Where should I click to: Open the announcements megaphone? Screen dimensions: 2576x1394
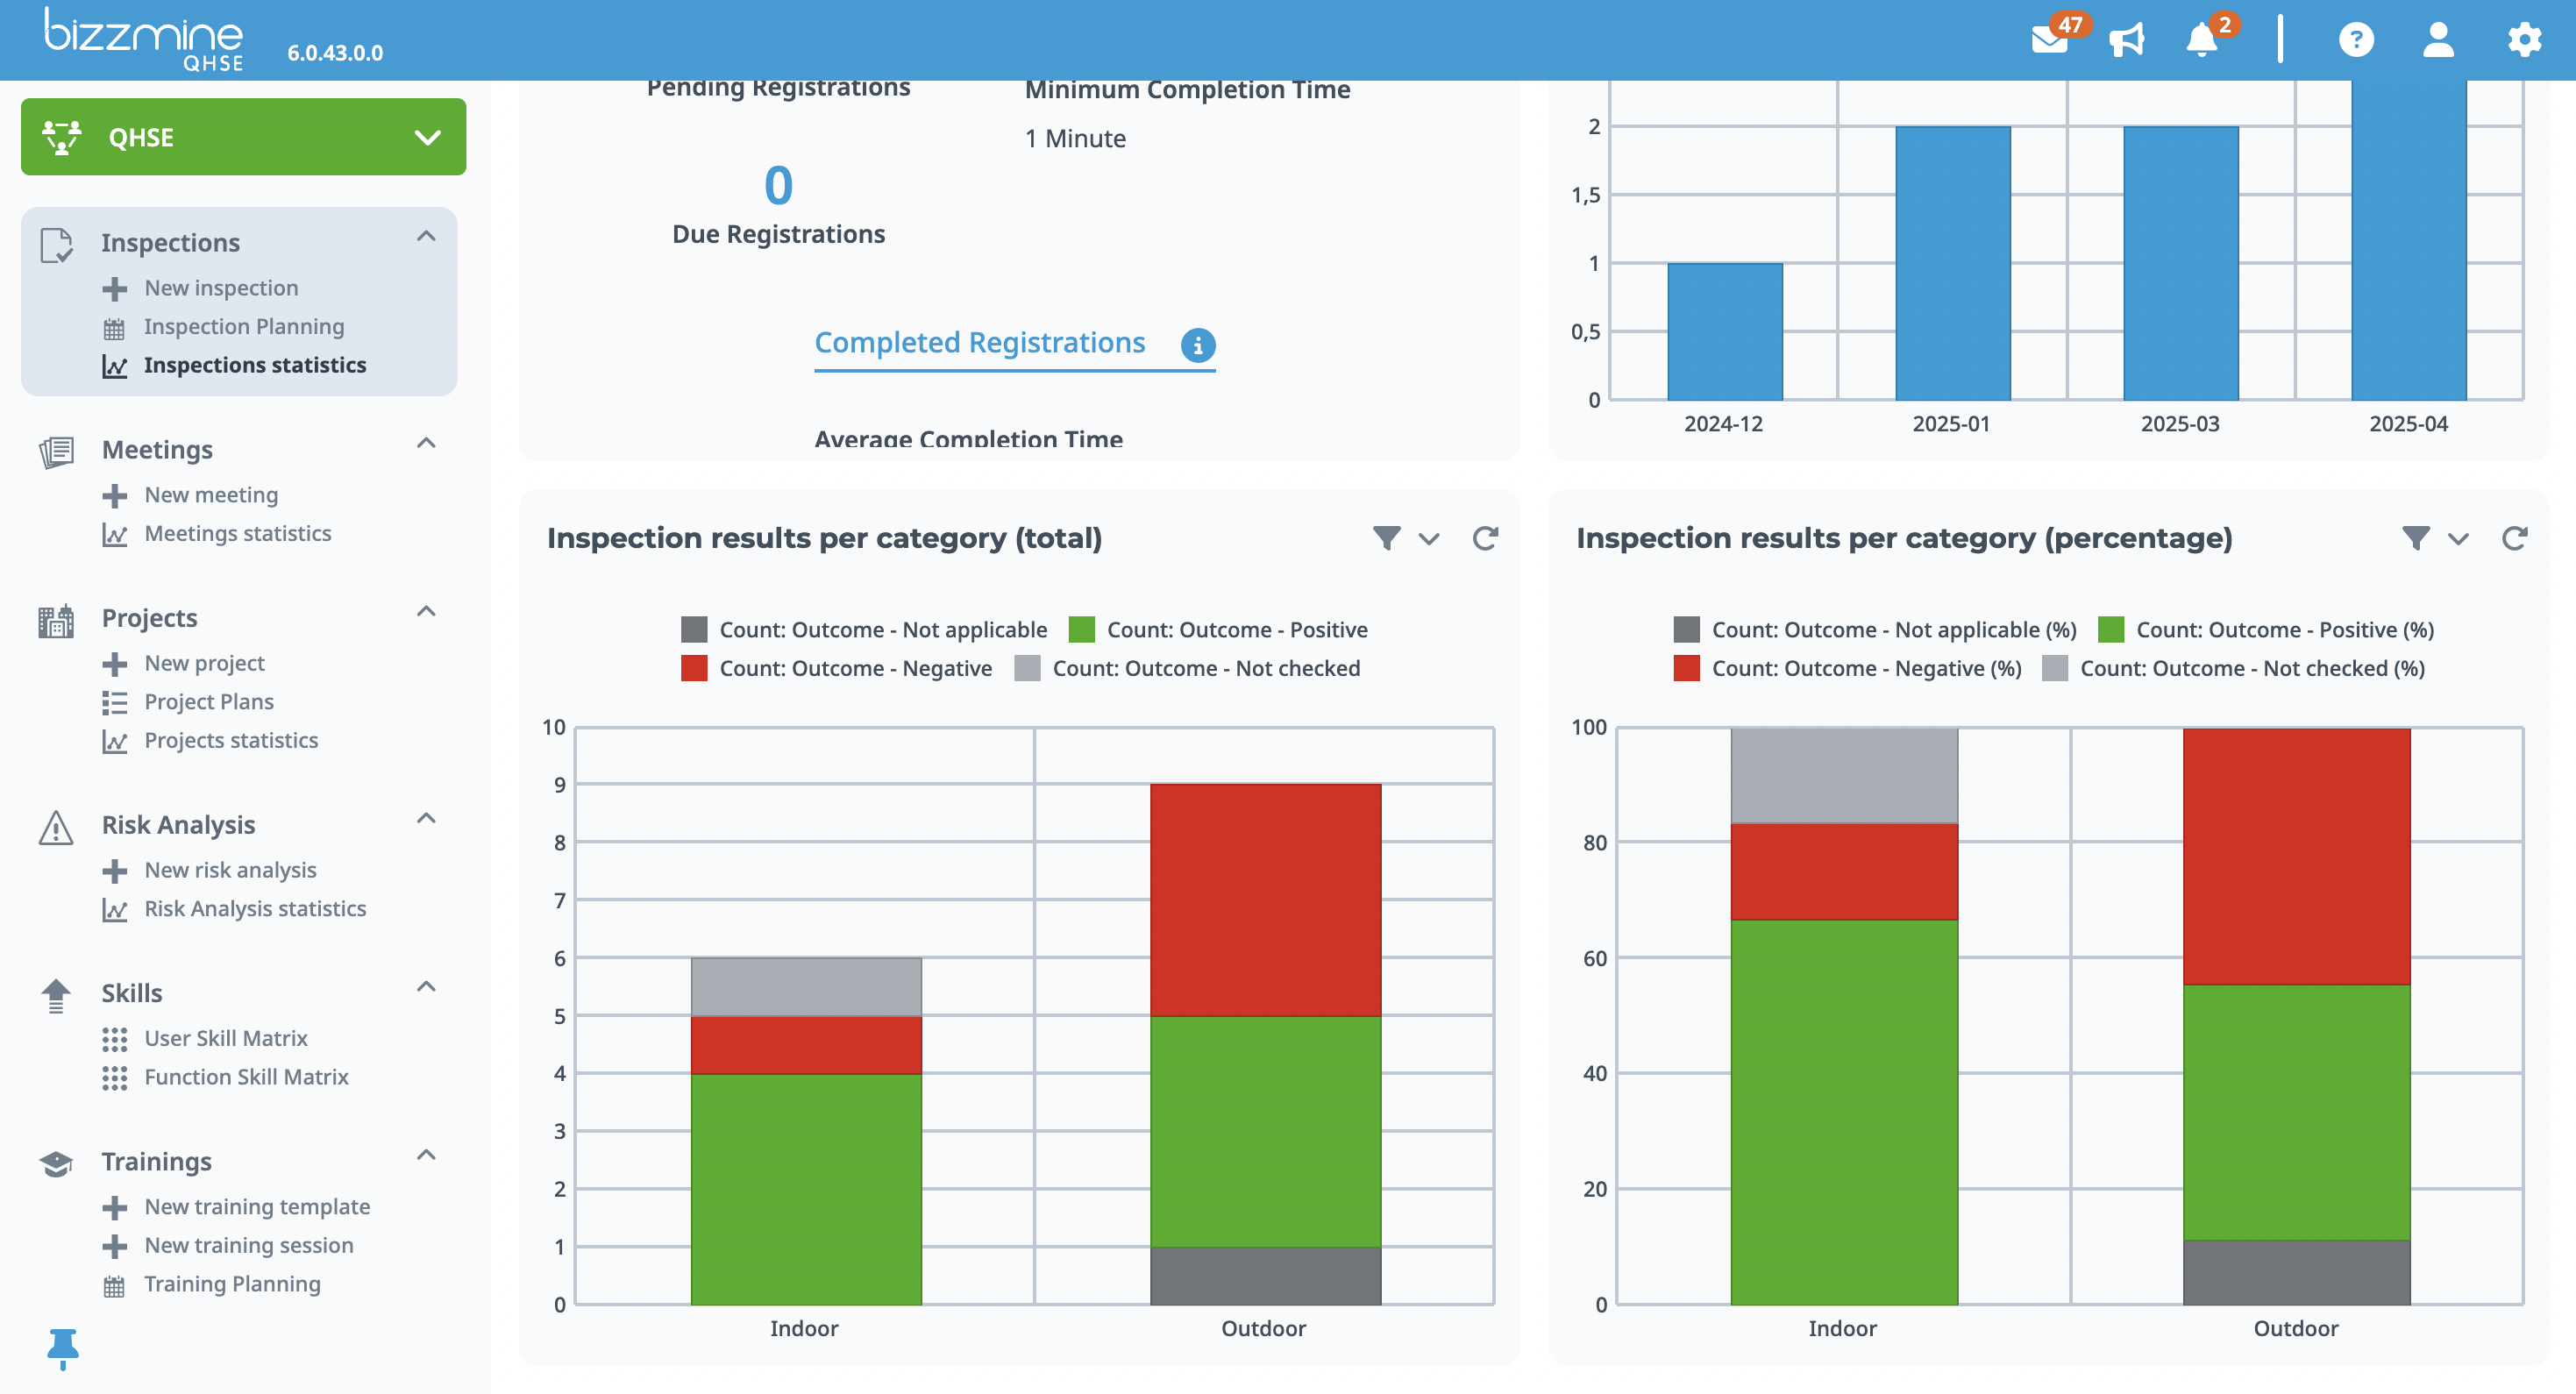click(2126, 40)
